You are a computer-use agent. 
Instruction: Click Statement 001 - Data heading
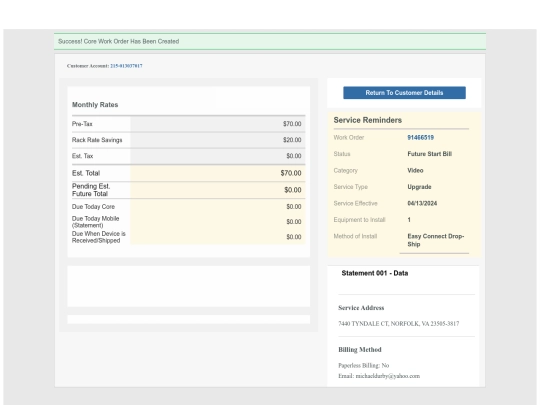[375, 273]
